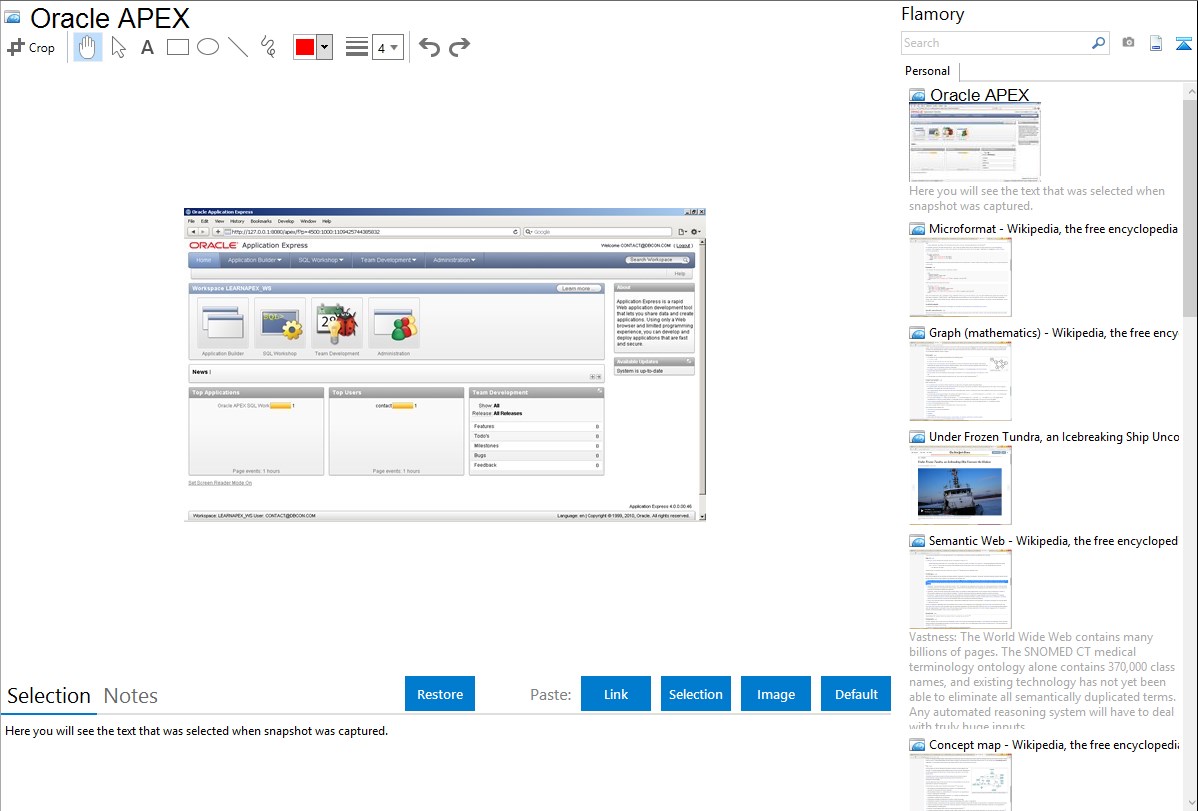Open the Graph mathematics thumbnail
The height and width of the screenshot is (811, 1198).
[960, 381]
